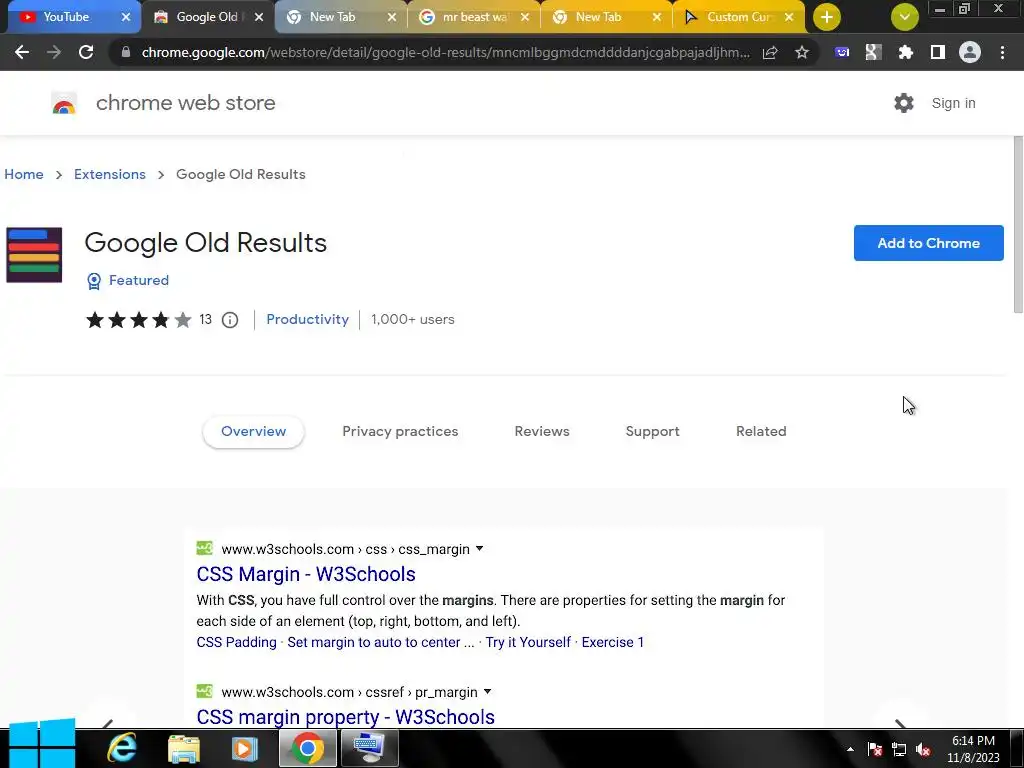Click the gray extension icon in toolbar
Viewport: 1024px width, 768px height.
pyautogui.click(x=873, y=52)
